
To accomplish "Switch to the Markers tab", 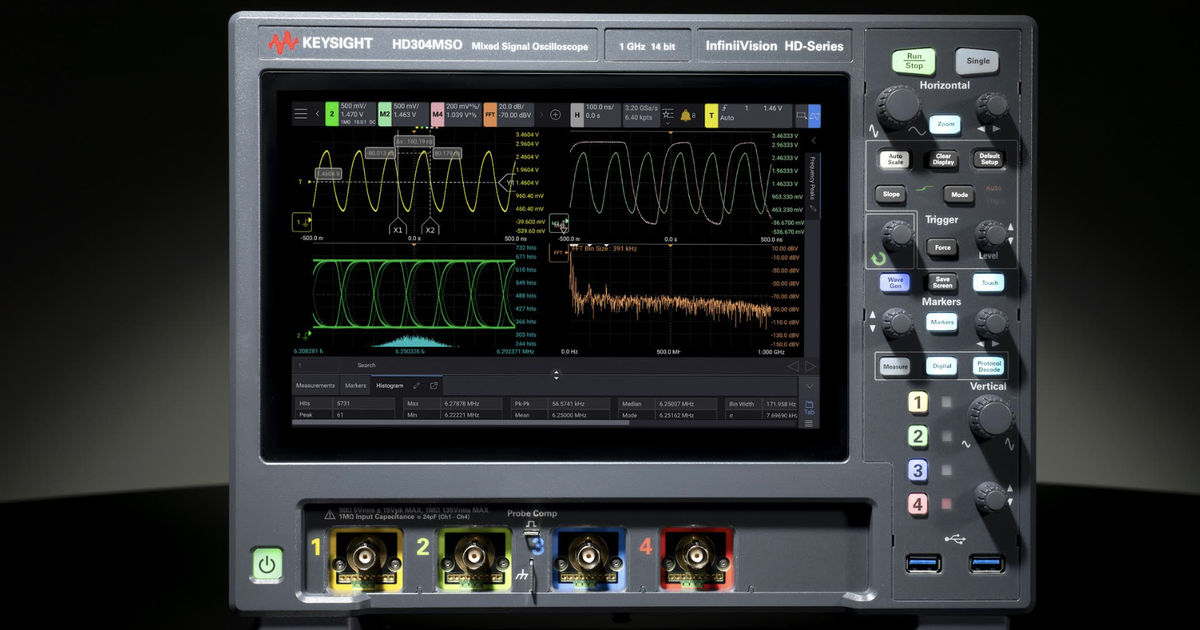I will (x=353, y=386).
